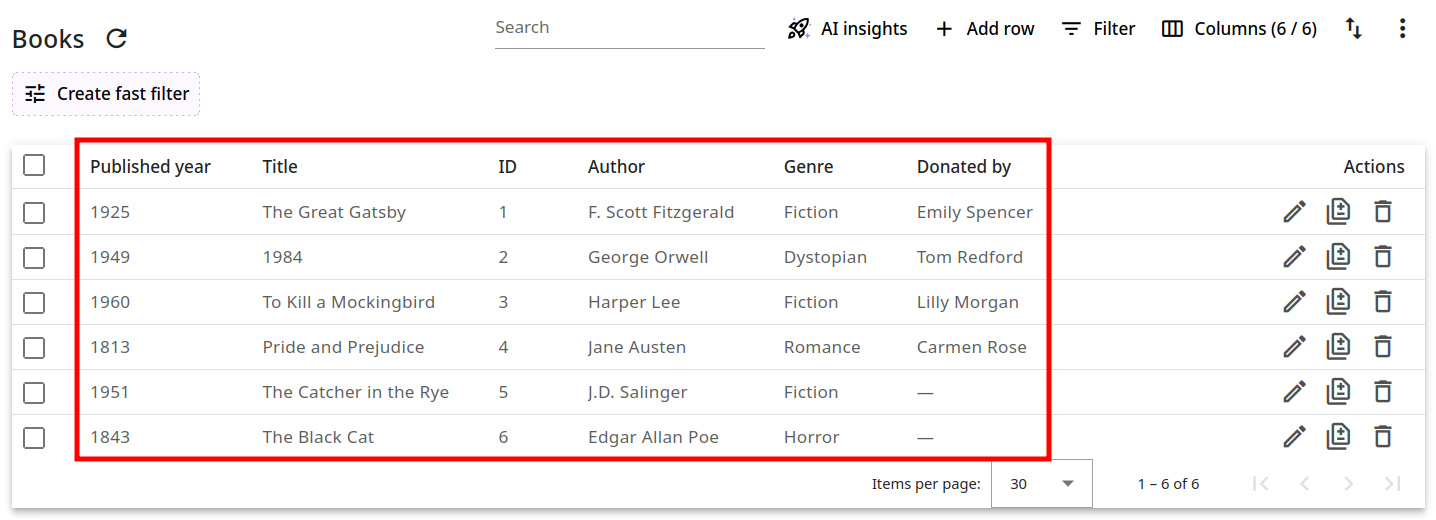The height and width of the screenshot is (520, 1436).
Task: Edit the Pride and Prejudice row
Action: coord(1294,347)
